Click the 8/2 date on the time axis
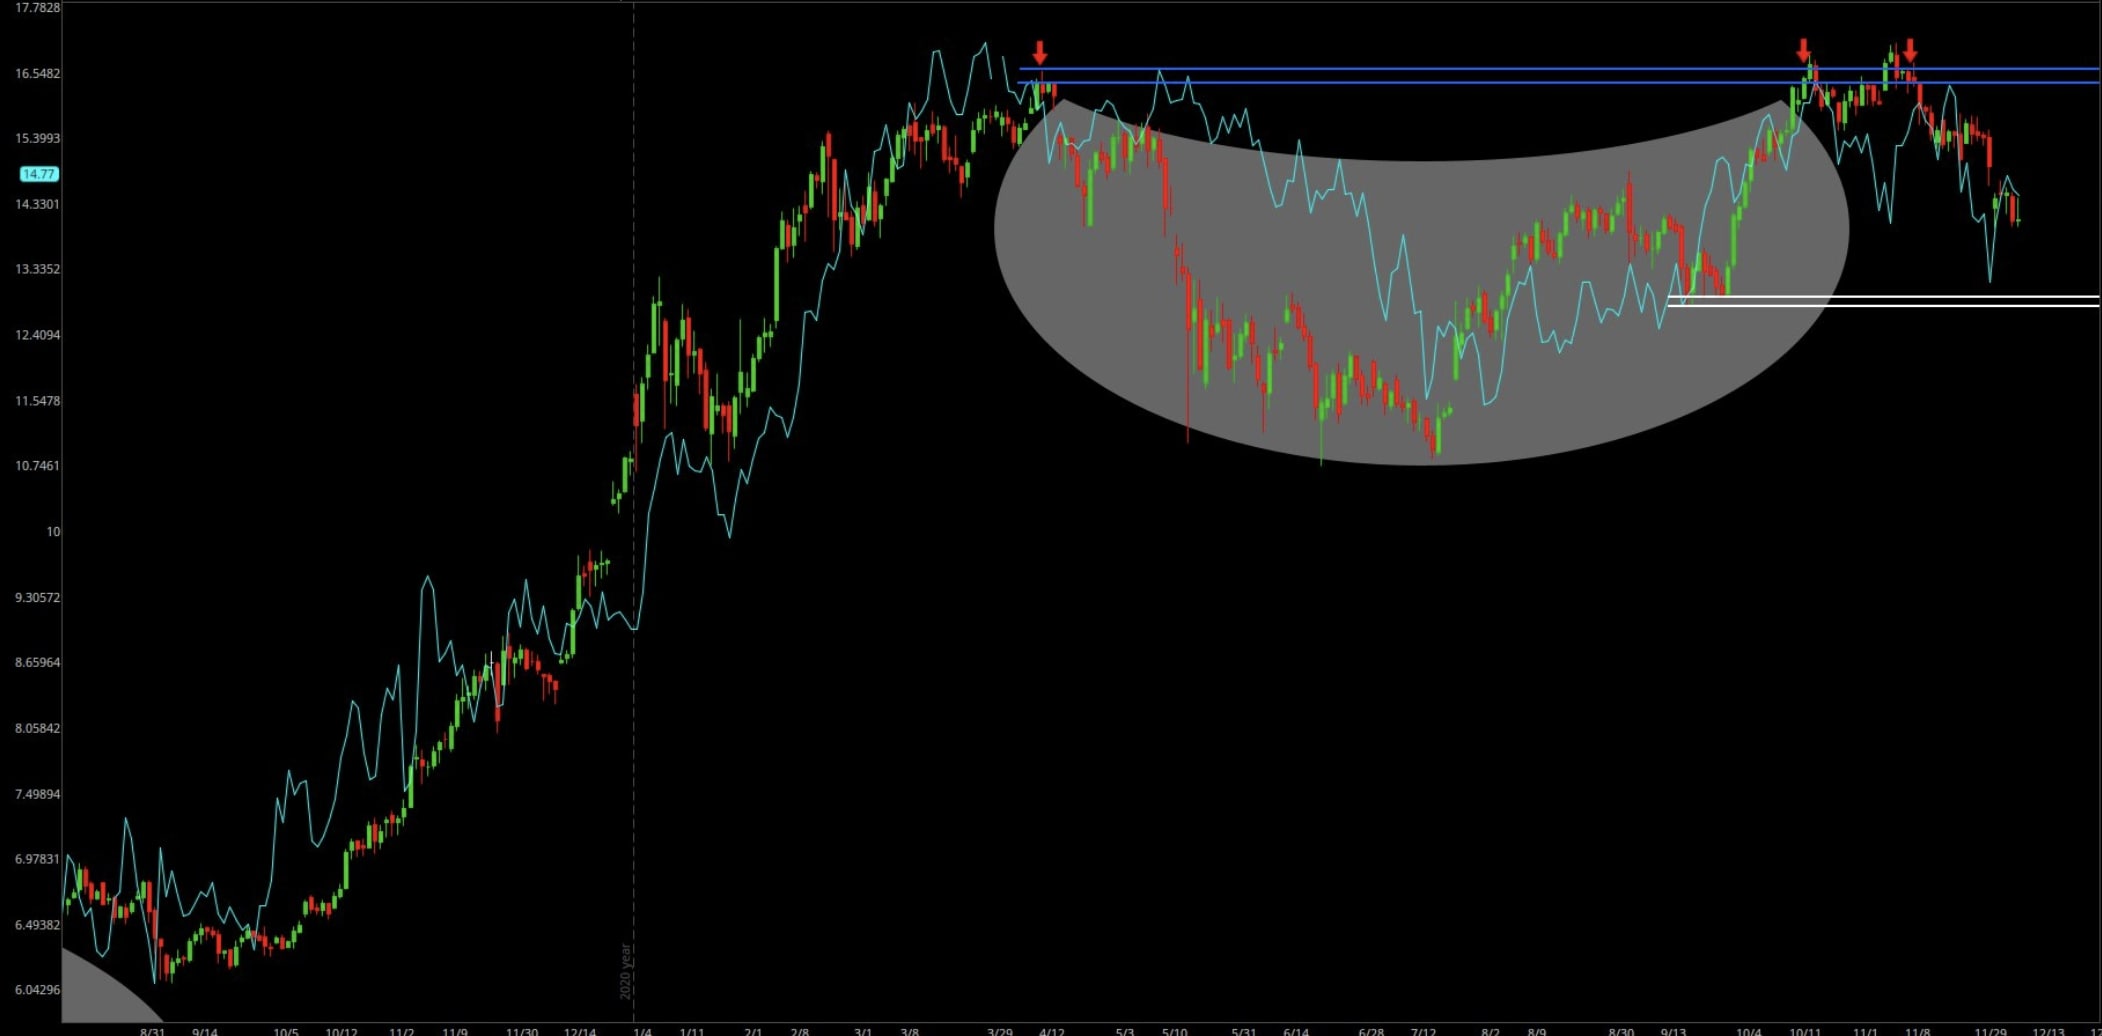 1490,1031
